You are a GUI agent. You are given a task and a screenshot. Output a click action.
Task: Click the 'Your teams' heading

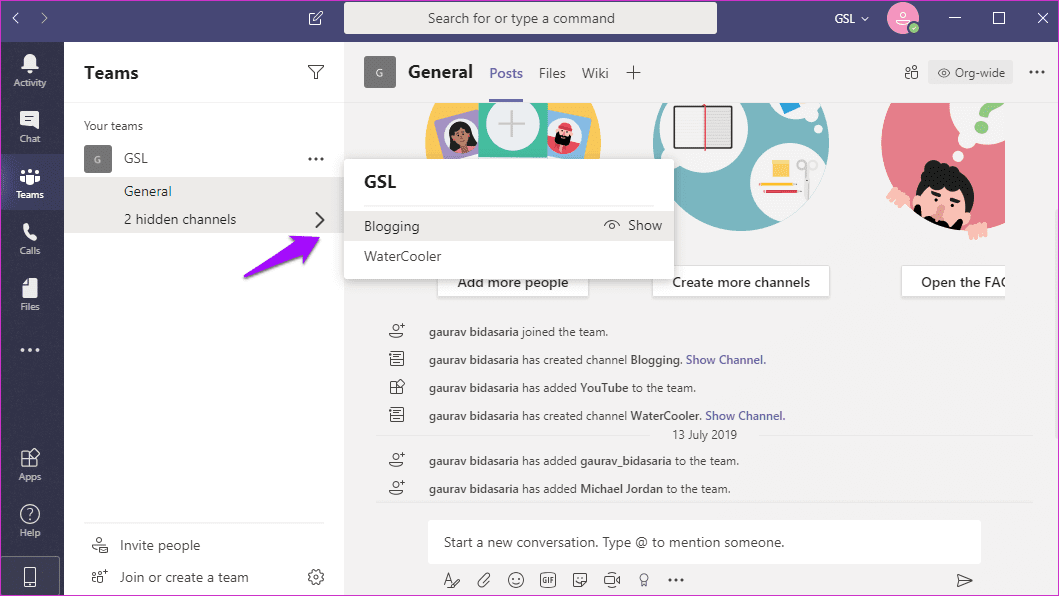click(x=113, y=126)
